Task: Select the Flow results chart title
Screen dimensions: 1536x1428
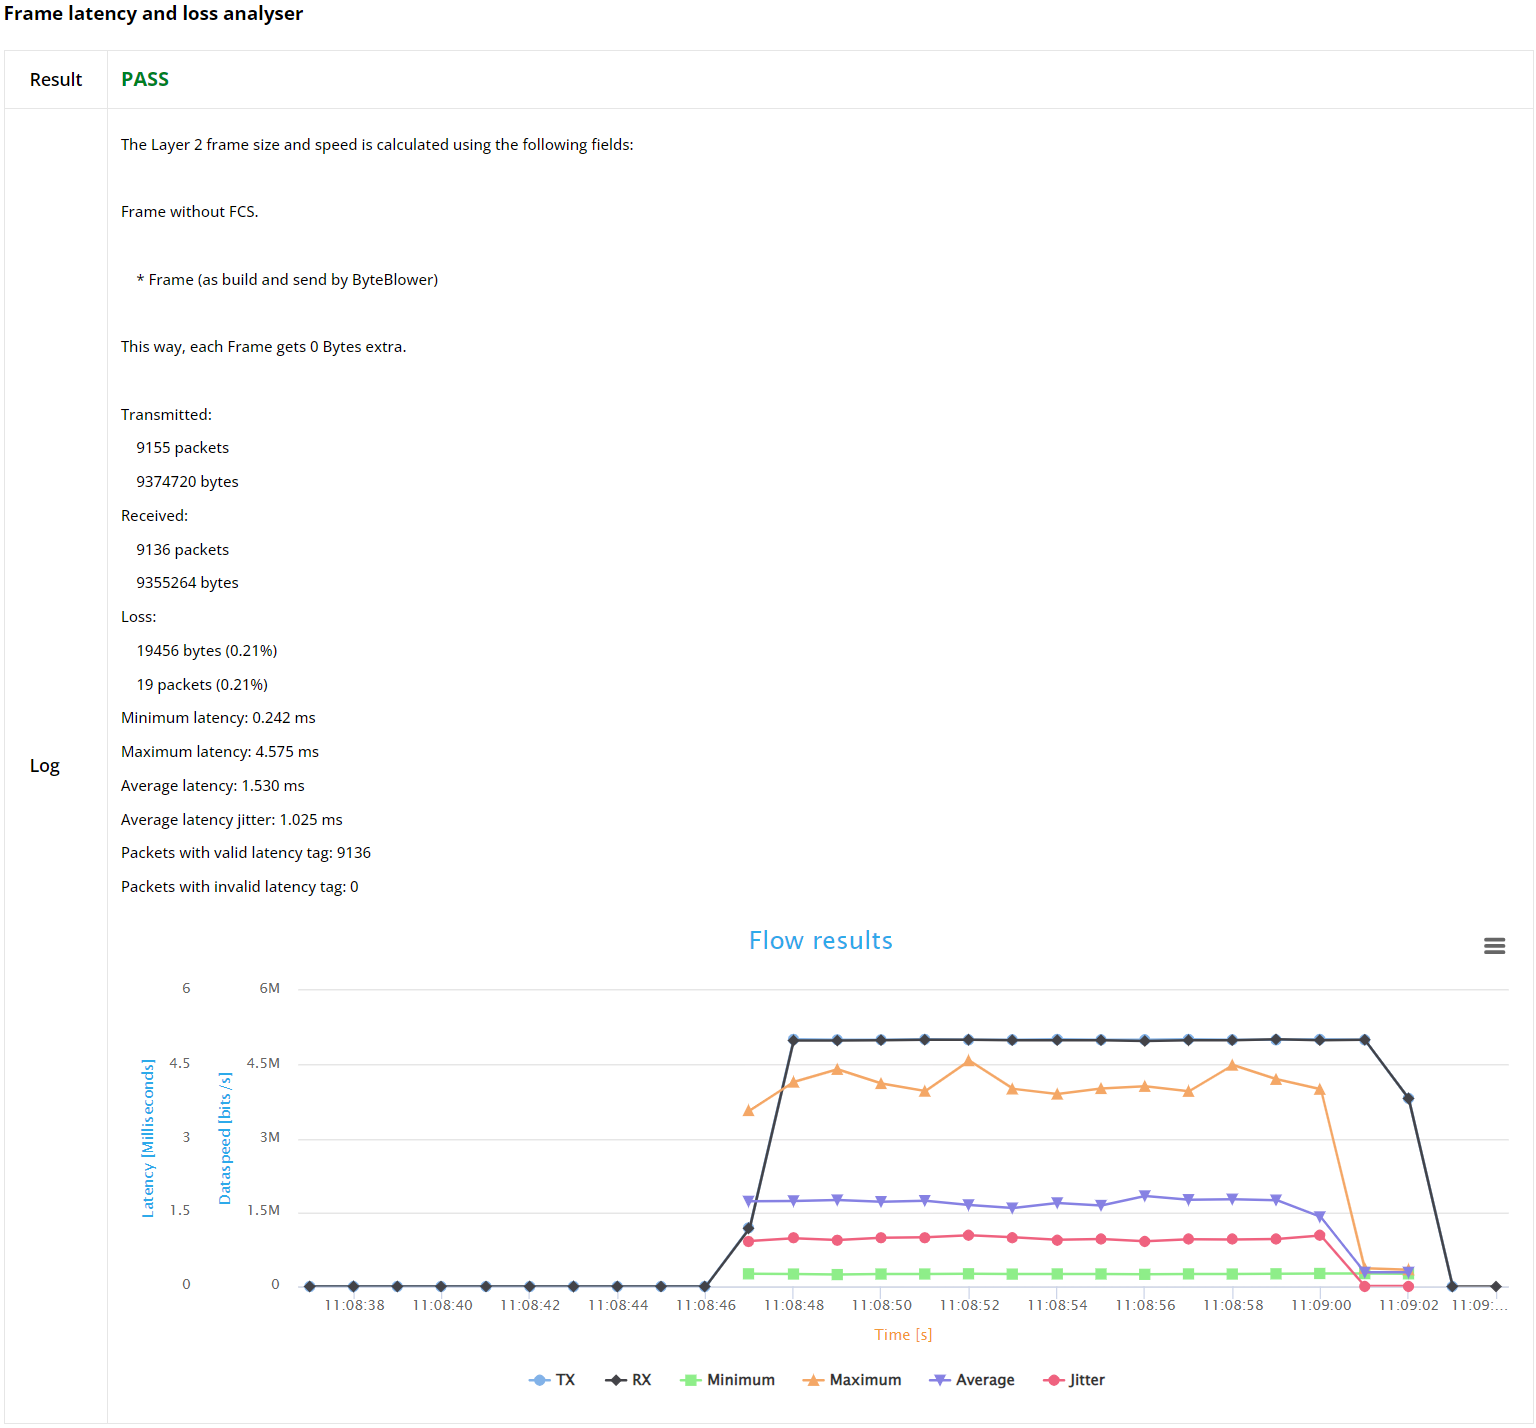Action: click(820, 940)
